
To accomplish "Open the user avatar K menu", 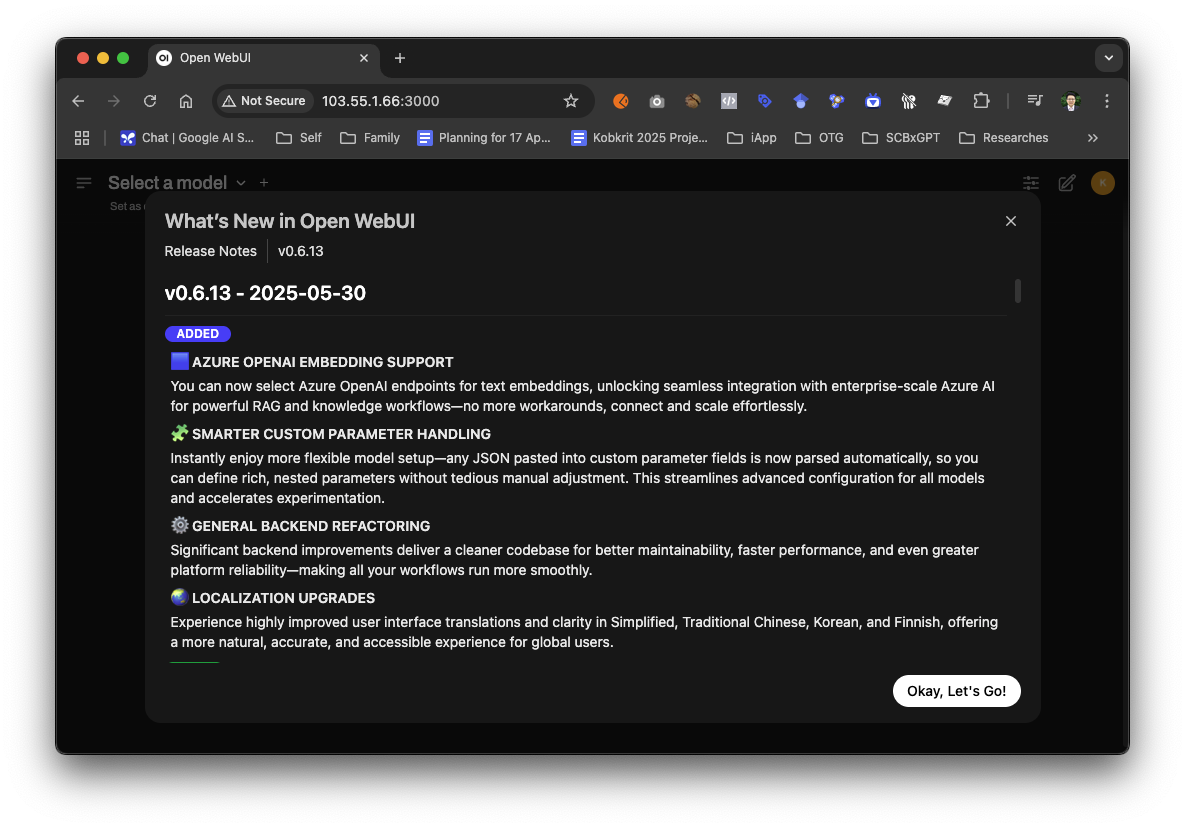I will [x=1102, y=183].
